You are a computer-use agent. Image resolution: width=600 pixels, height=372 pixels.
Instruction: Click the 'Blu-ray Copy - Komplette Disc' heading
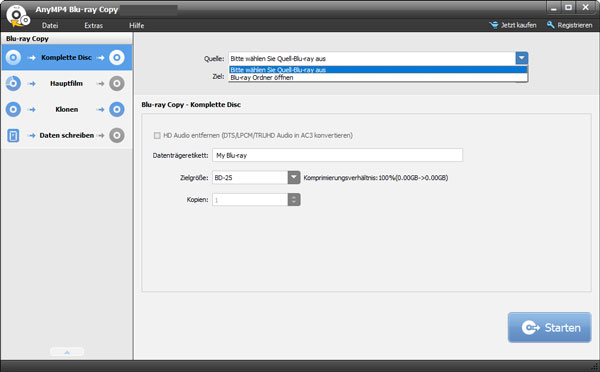[191, 104]
